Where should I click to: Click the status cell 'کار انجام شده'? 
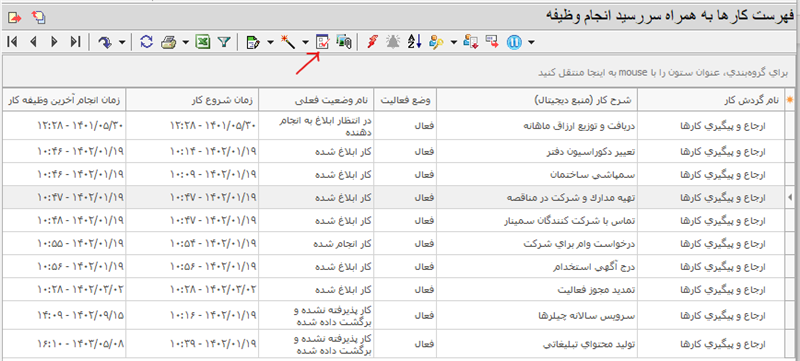point(317,243)
